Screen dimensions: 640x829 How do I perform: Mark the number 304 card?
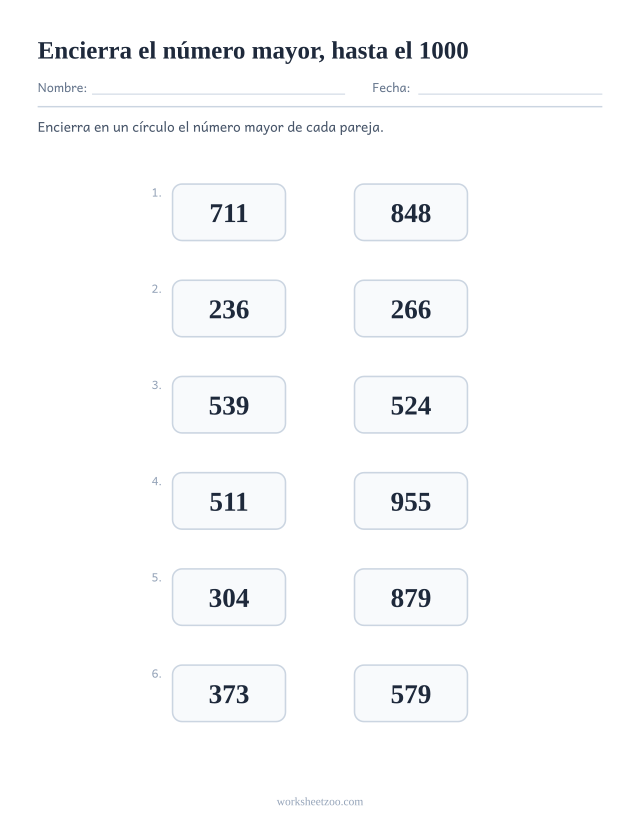[x=229, y=597]
